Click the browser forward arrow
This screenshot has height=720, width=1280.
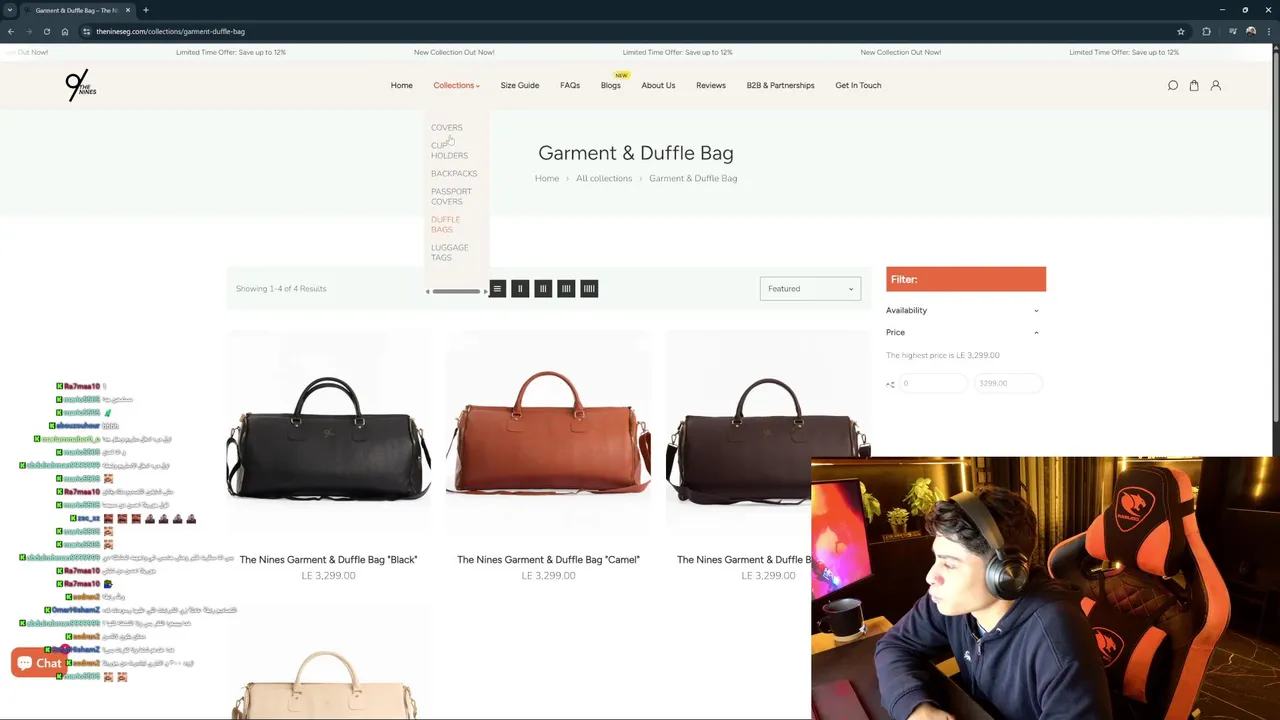point(29,31)
